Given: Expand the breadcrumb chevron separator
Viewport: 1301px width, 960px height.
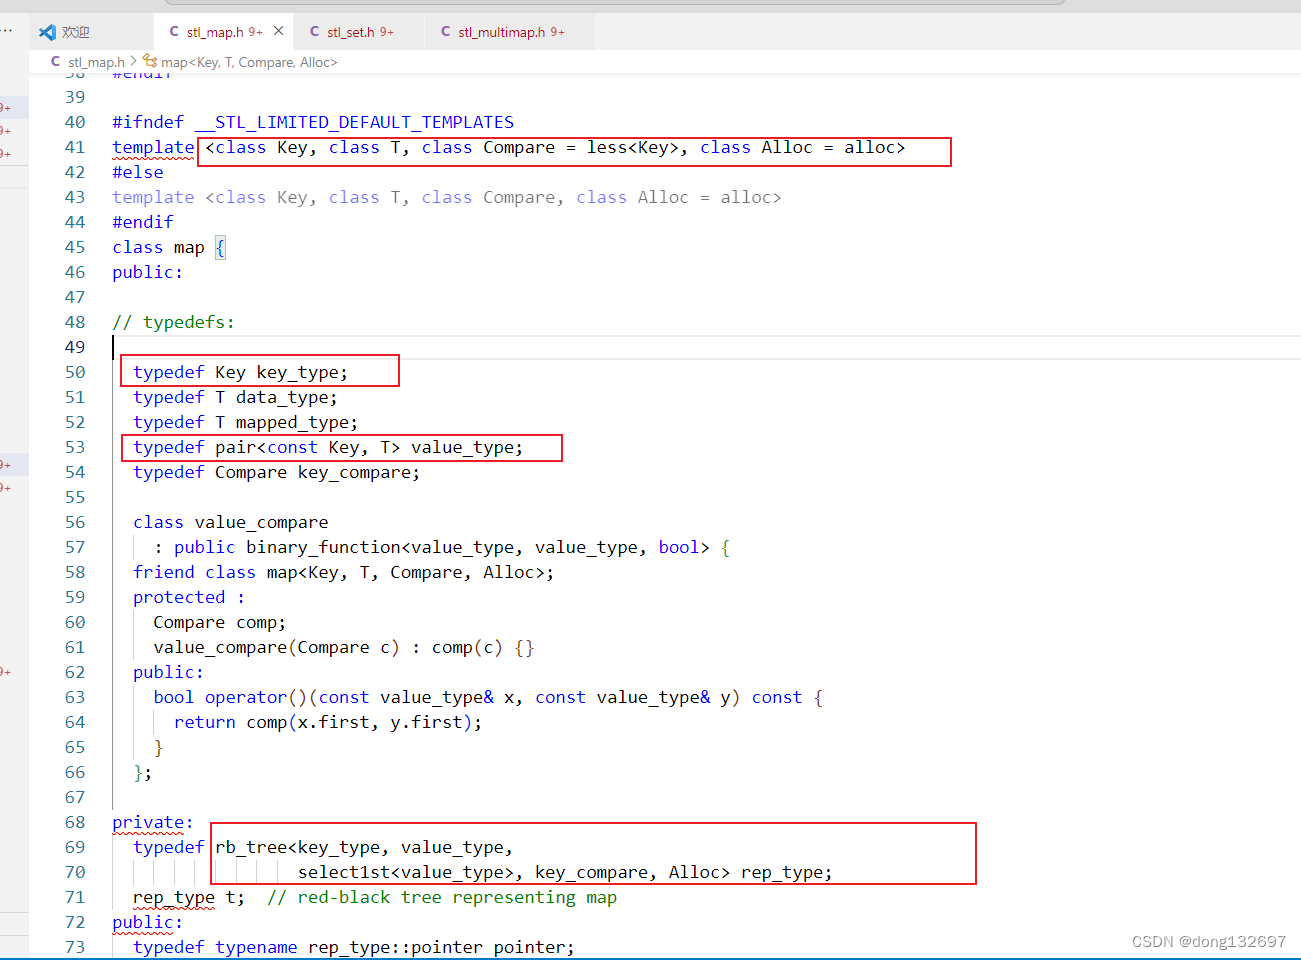Looking at the screenshot, I should (x=133, y=62).
